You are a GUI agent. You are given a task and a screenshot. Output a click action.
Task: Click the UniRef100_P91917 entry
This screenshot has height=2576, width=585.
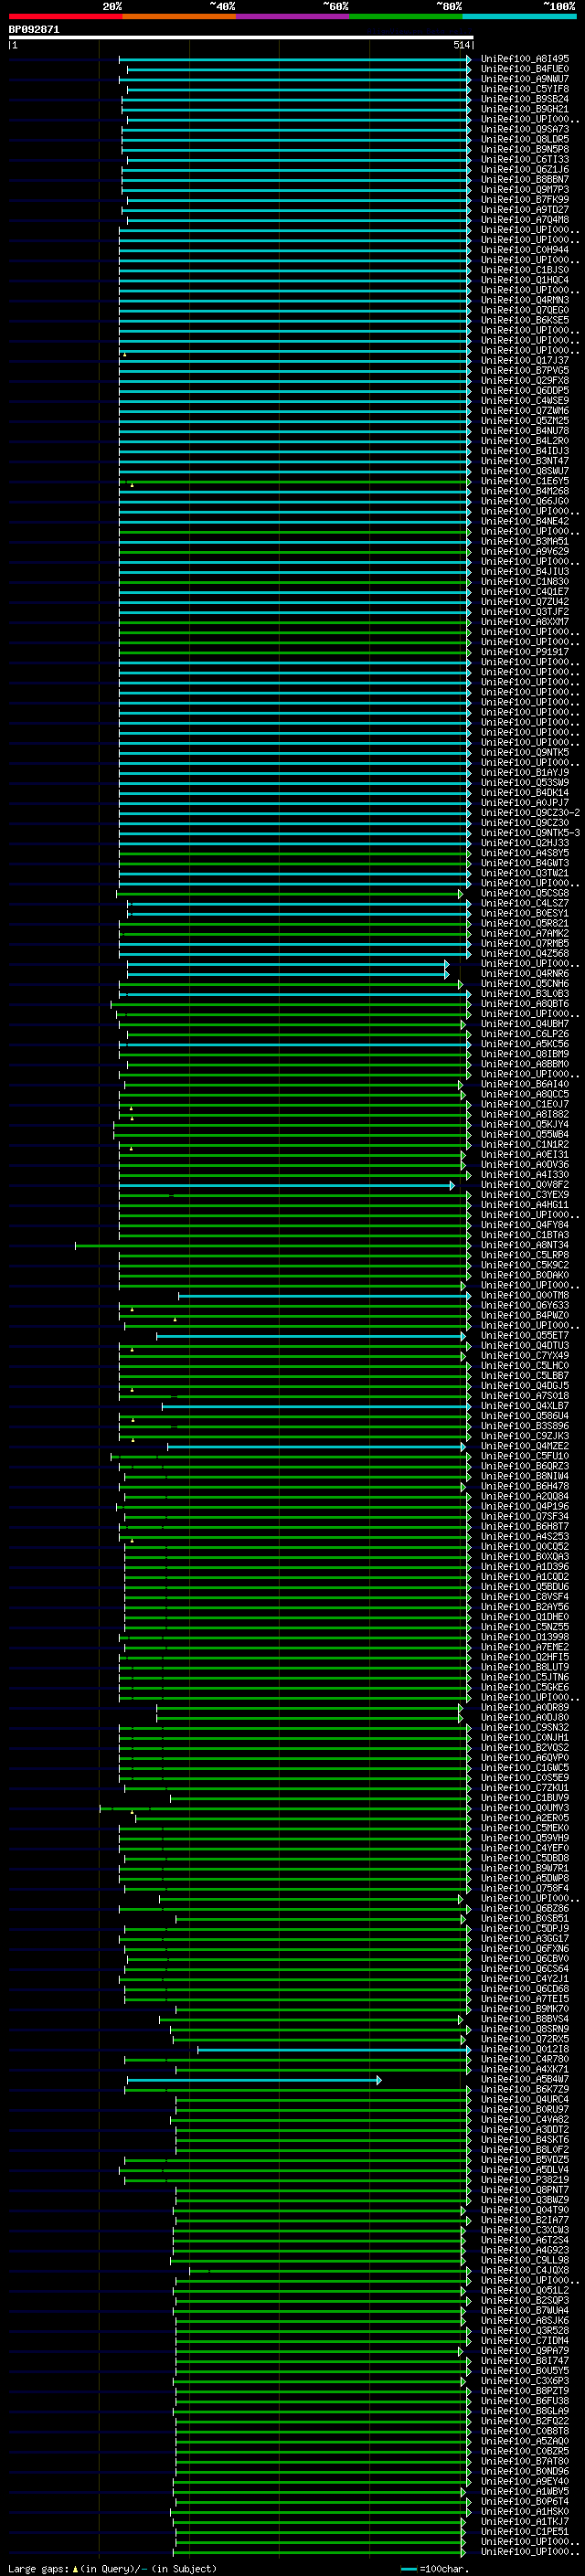point(525,652)
